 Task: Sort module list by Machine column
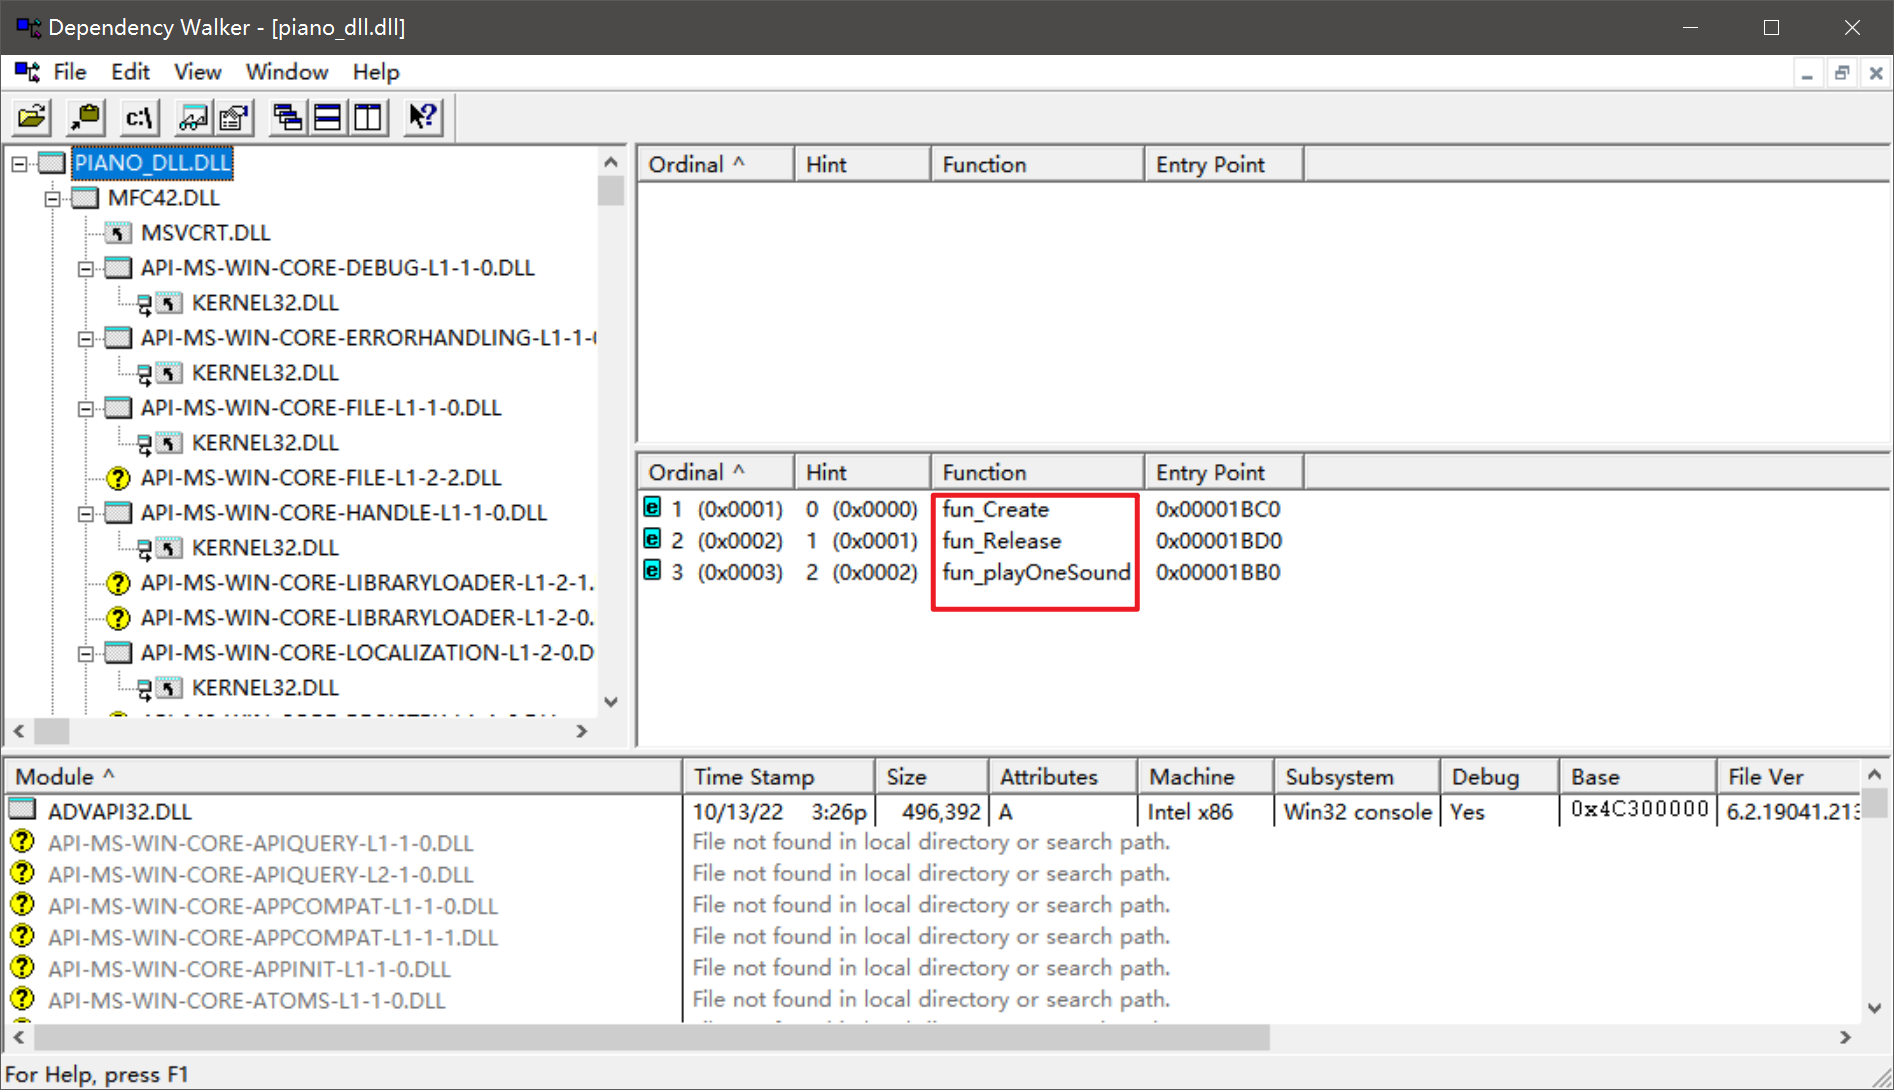pyautogui.click(x=1205, y=777)
